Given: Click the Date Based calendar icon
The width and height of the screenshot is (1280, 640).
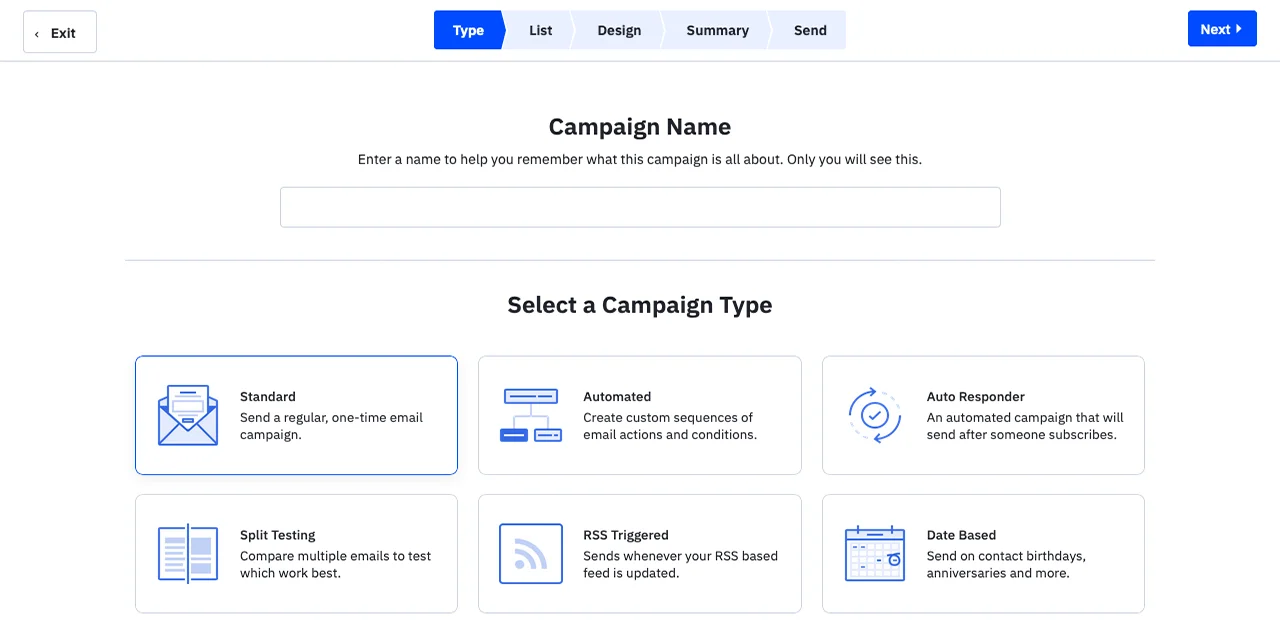Looking at the screenshot, I should 875,554.
